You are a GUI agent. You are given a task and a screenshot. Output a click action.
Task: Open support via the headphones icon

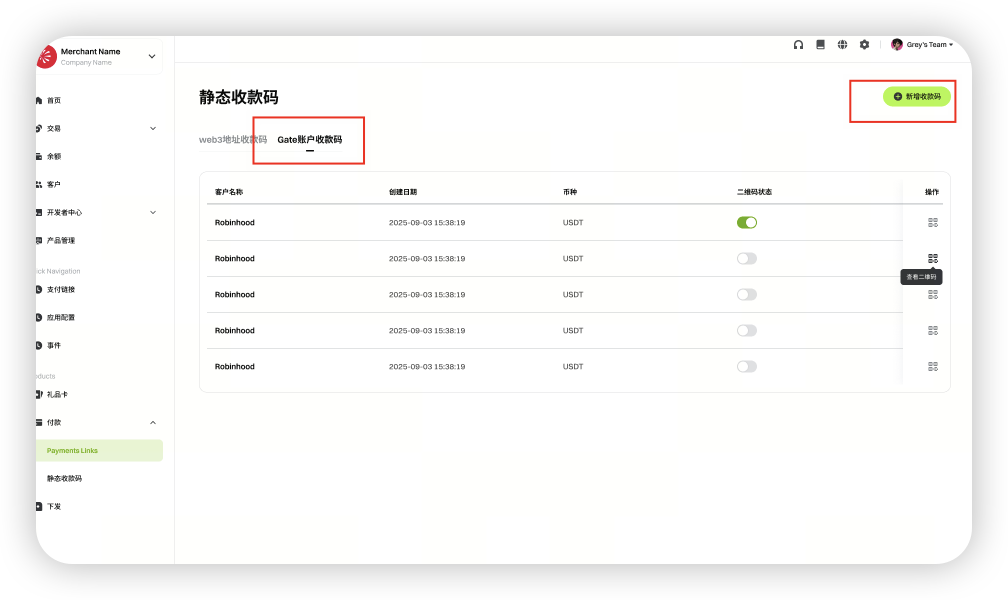coord(798,45)
